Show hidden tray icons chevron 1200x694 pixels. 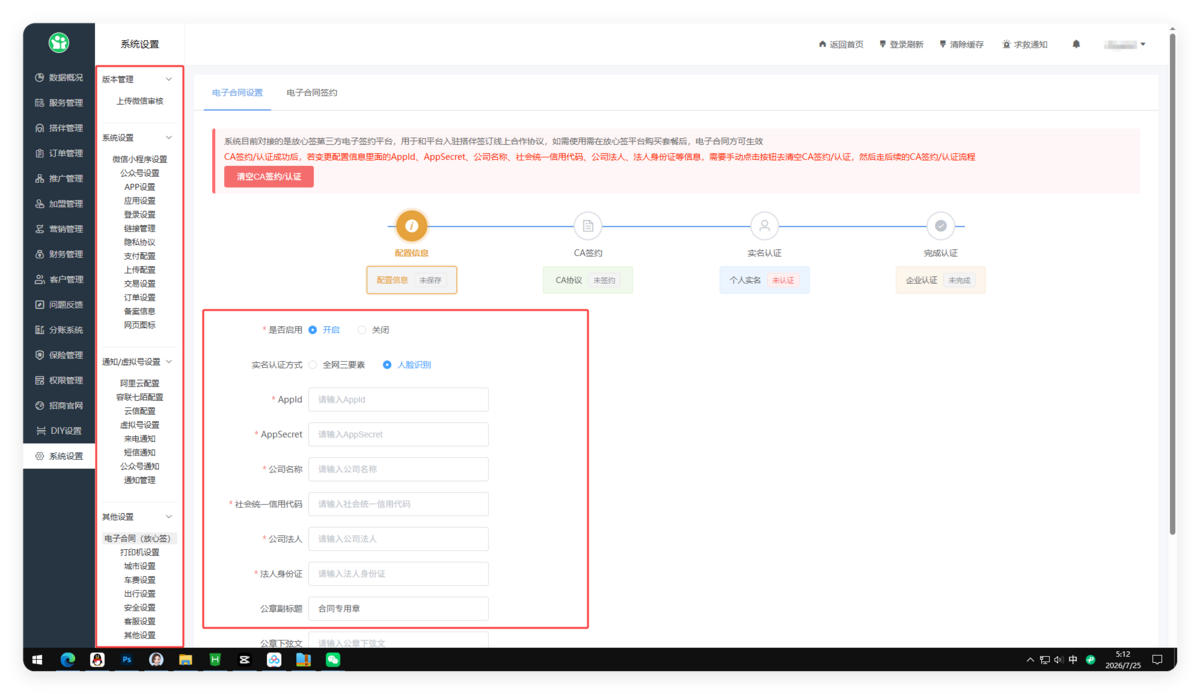coord(1030,660)
